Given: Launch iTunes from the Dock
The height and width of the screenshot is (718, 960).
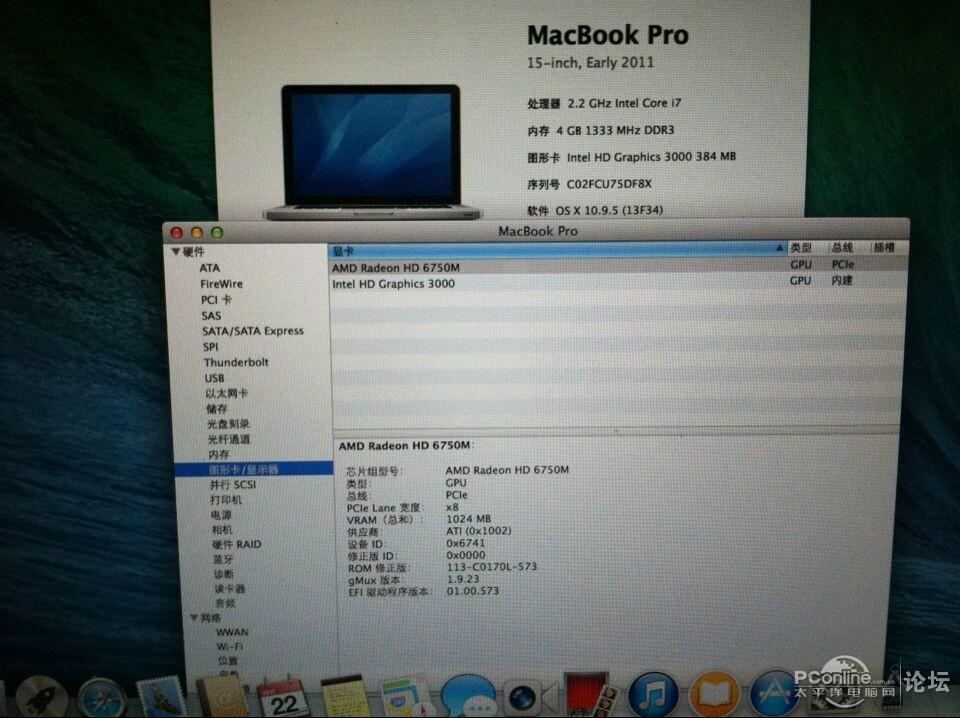Looking at the screenshot, I should tap(653, 696).
